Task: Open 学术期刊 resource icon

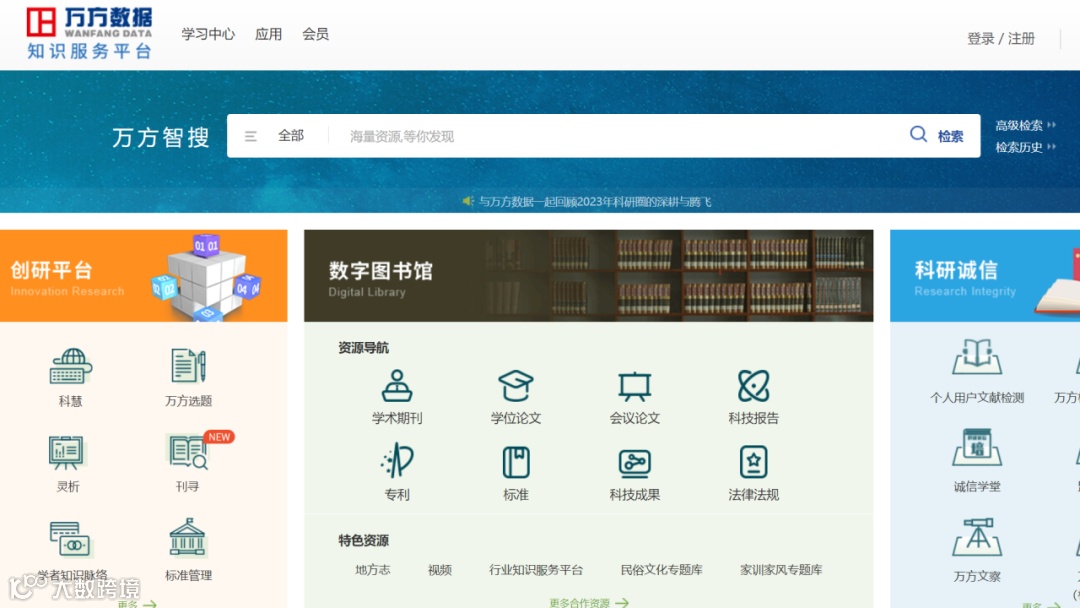Action: tap(397, 386)
